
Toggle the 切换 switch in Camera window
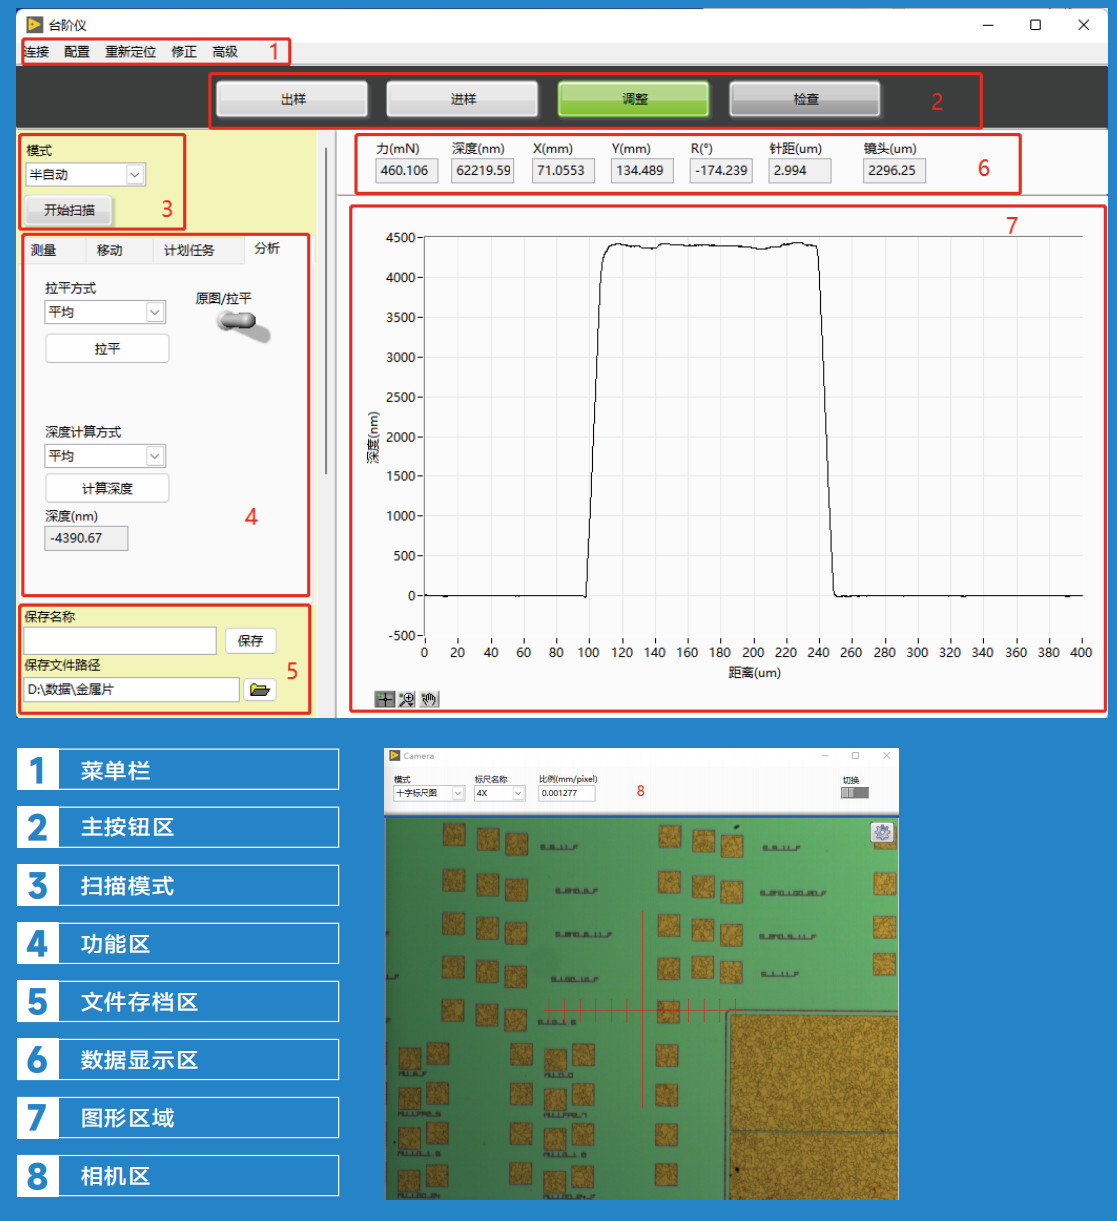(855, 793)
